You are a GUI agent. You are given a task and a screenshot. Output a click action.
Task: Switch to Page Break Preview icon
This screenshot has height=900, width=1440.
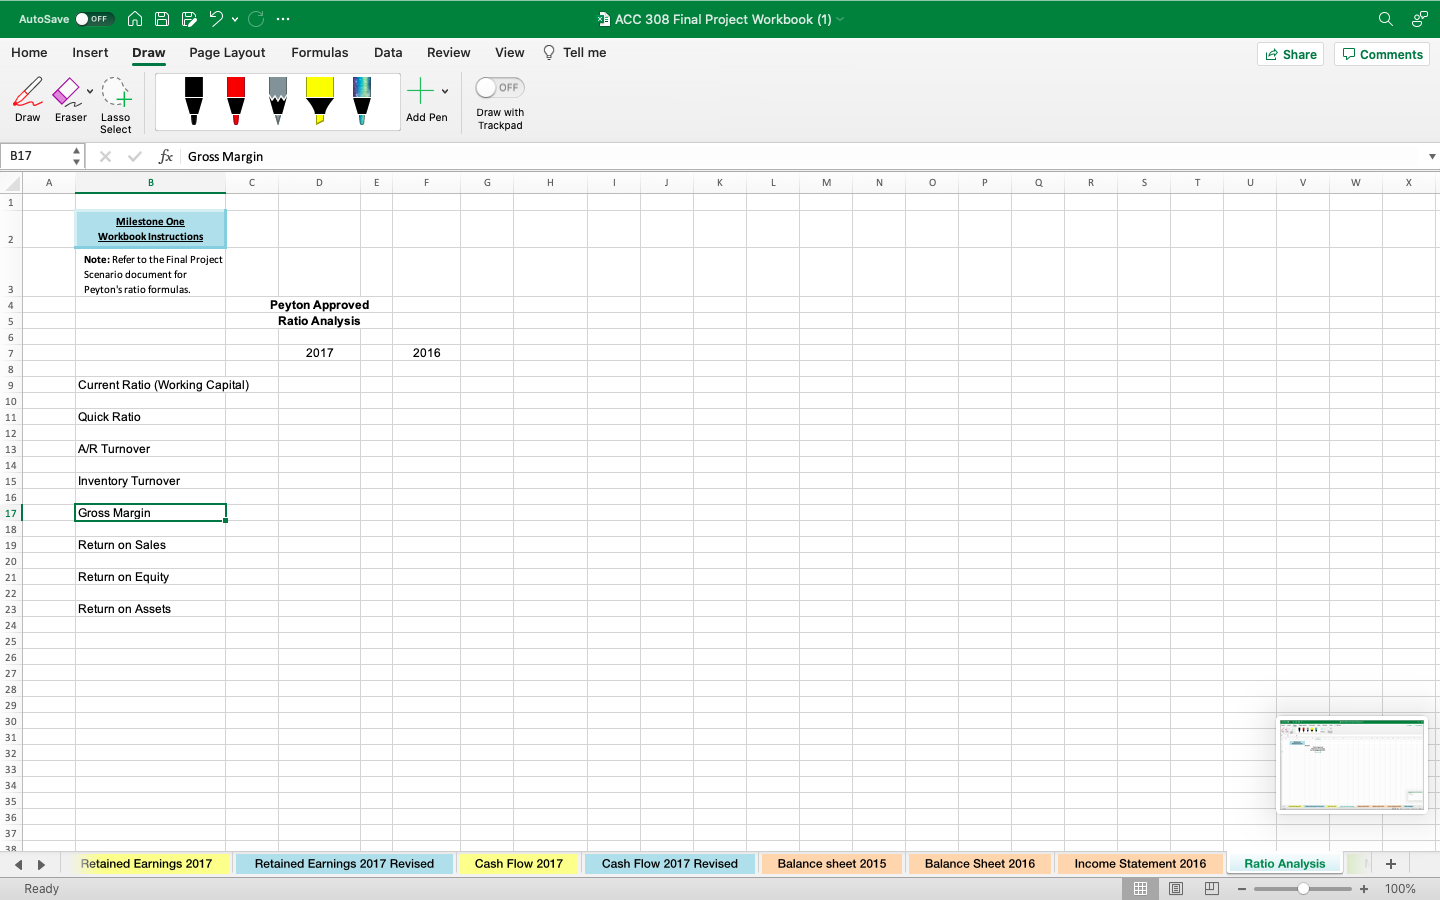(1212, 888)
